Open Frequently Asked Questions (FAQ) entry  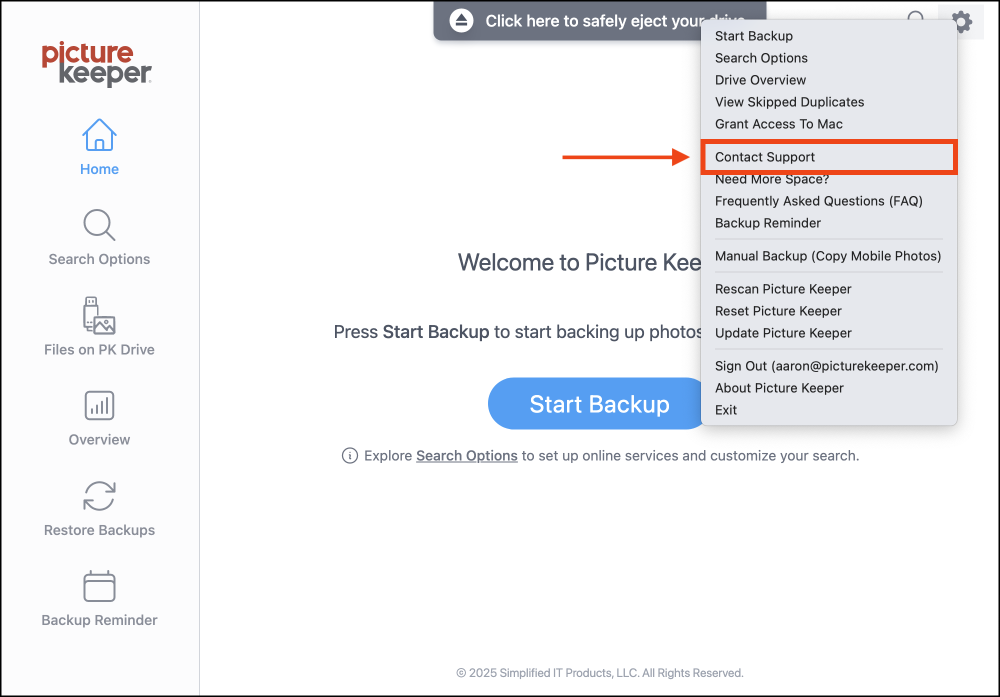(818, 201)
